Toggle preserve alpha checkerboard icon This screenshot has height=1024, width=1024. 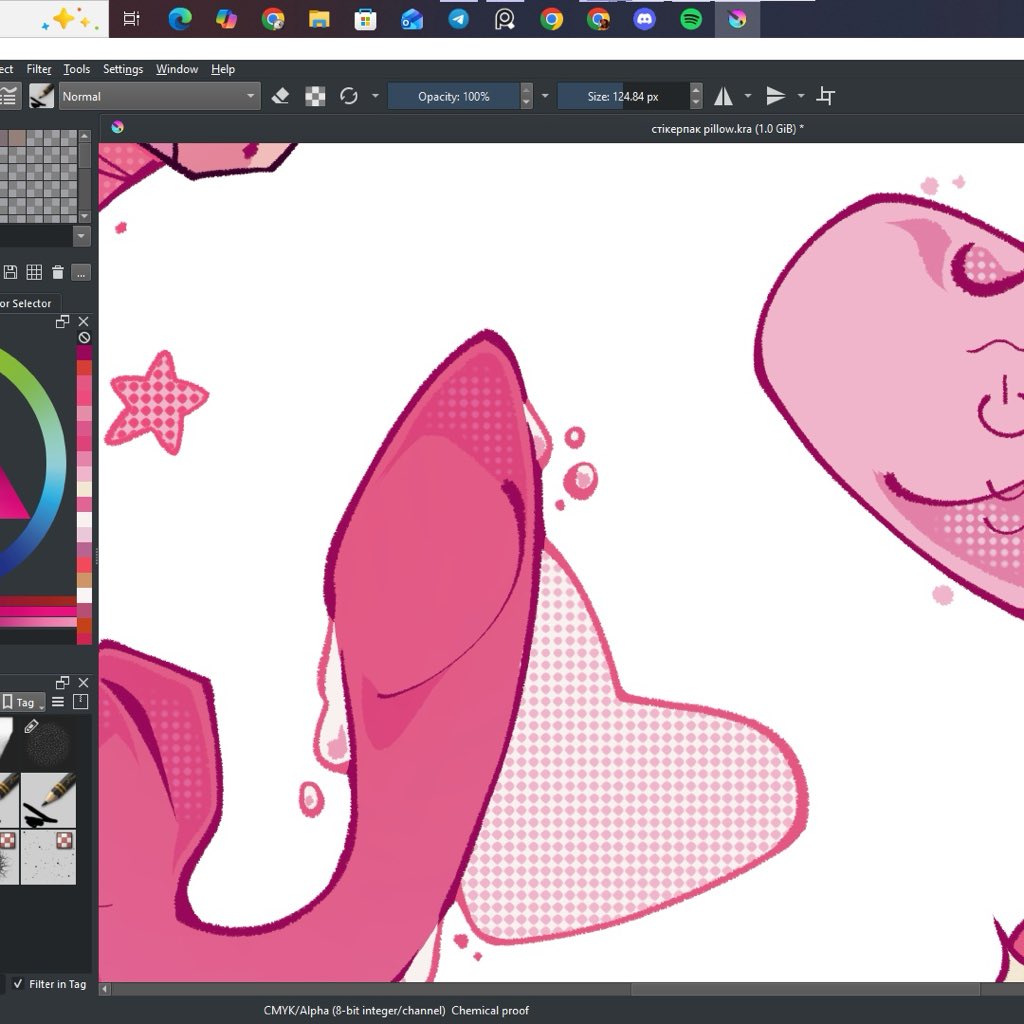[x=315, y=97]
